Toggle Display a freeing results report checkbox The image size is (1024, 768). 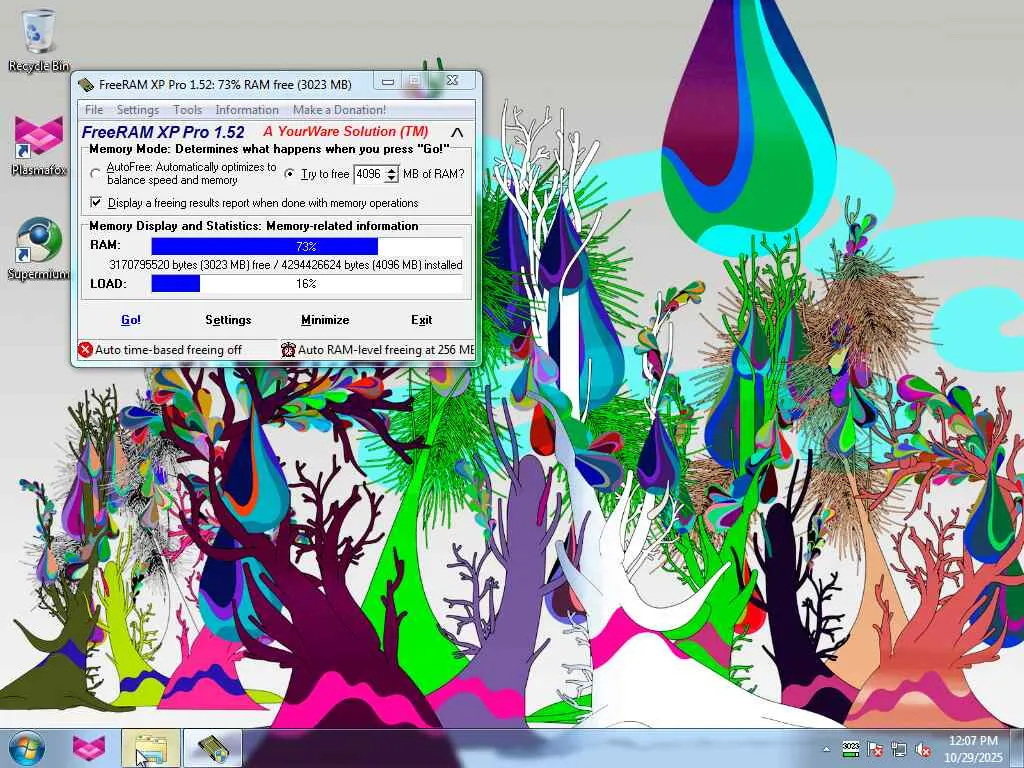point(96,202)
